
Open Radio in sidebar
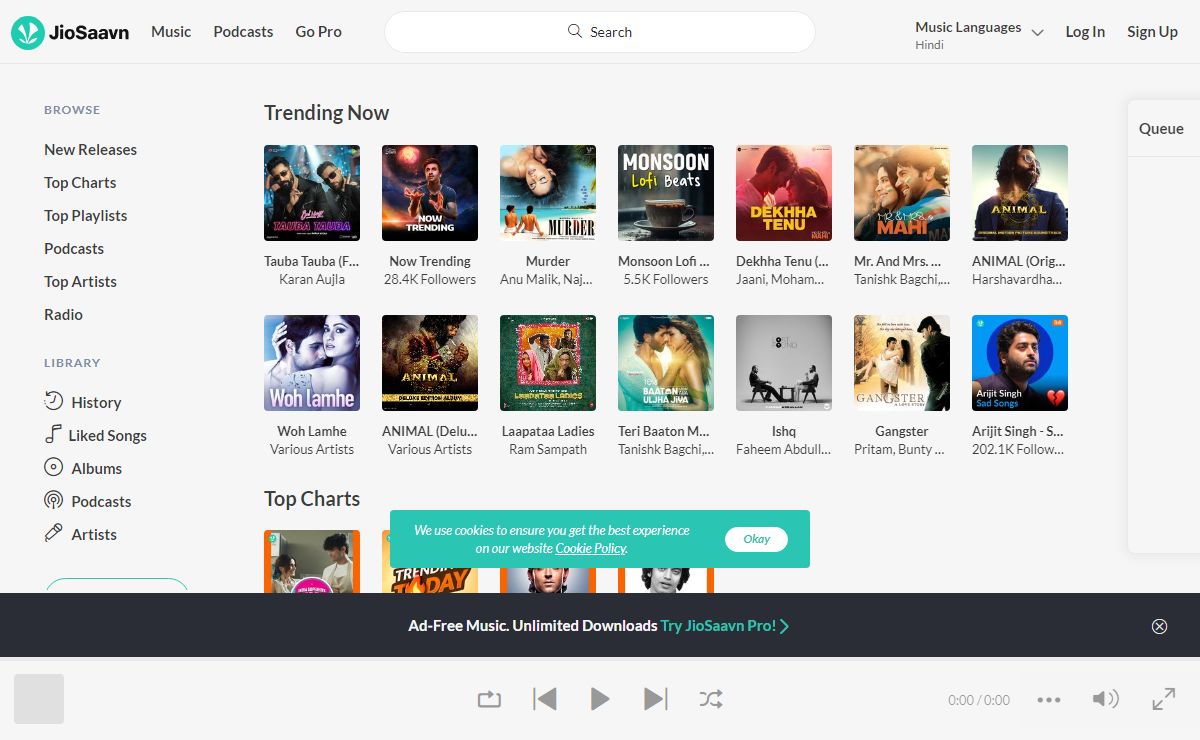click(63, 314)
